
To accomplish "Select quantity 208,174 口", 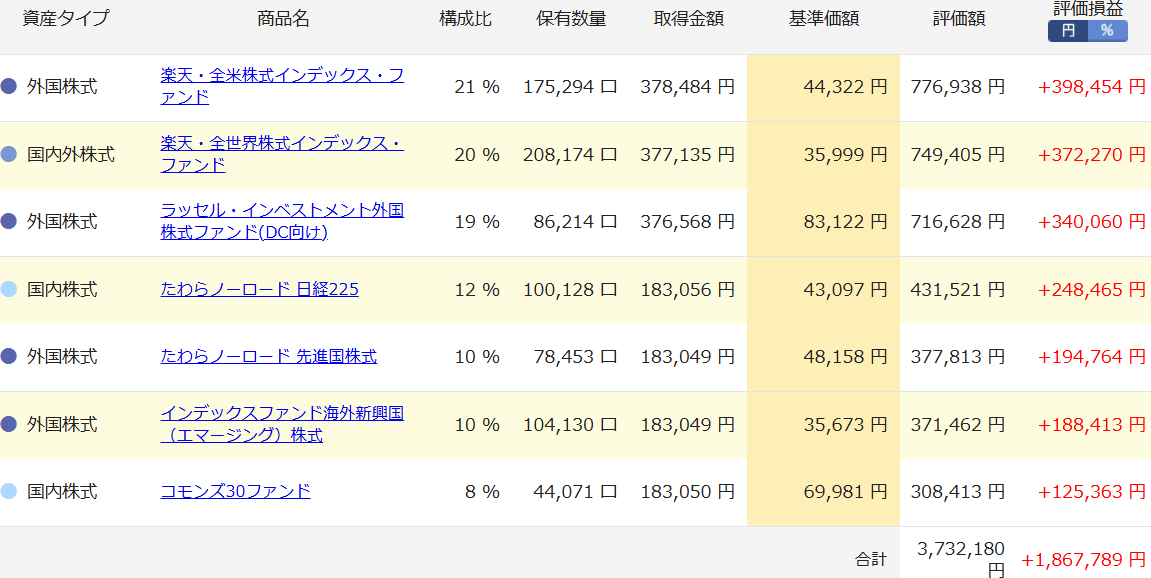I will pos(570,154).
